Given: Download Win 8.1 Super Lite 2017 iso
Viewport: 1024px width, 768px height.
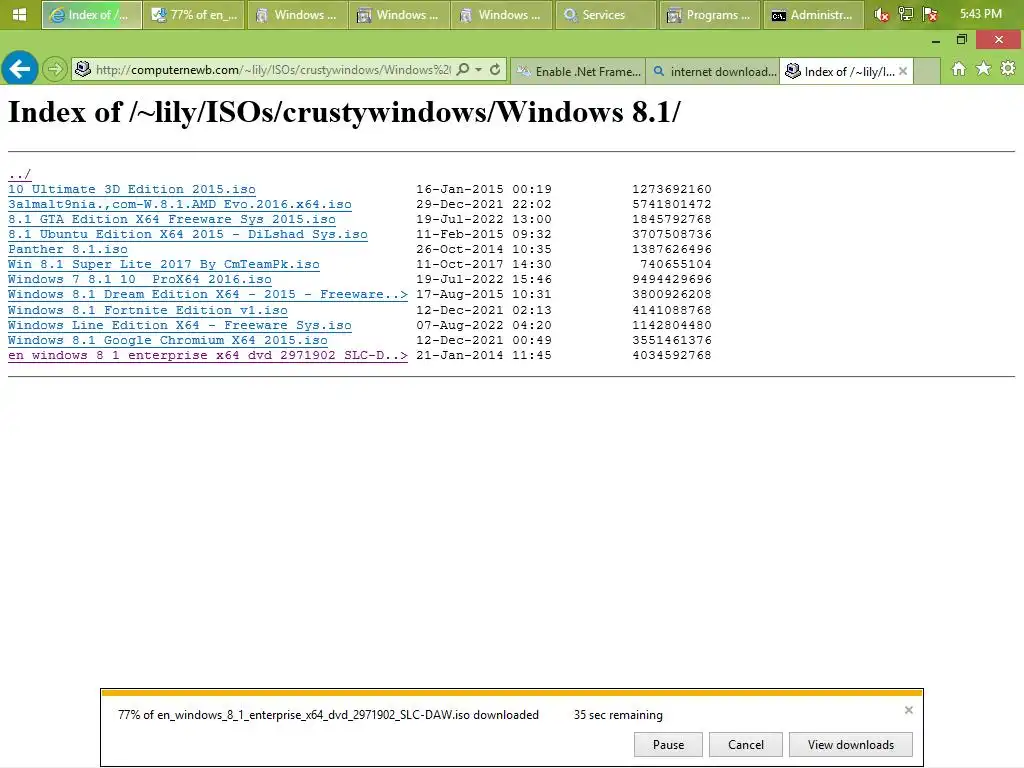Looking at the screenshot, I should [164, 264].
